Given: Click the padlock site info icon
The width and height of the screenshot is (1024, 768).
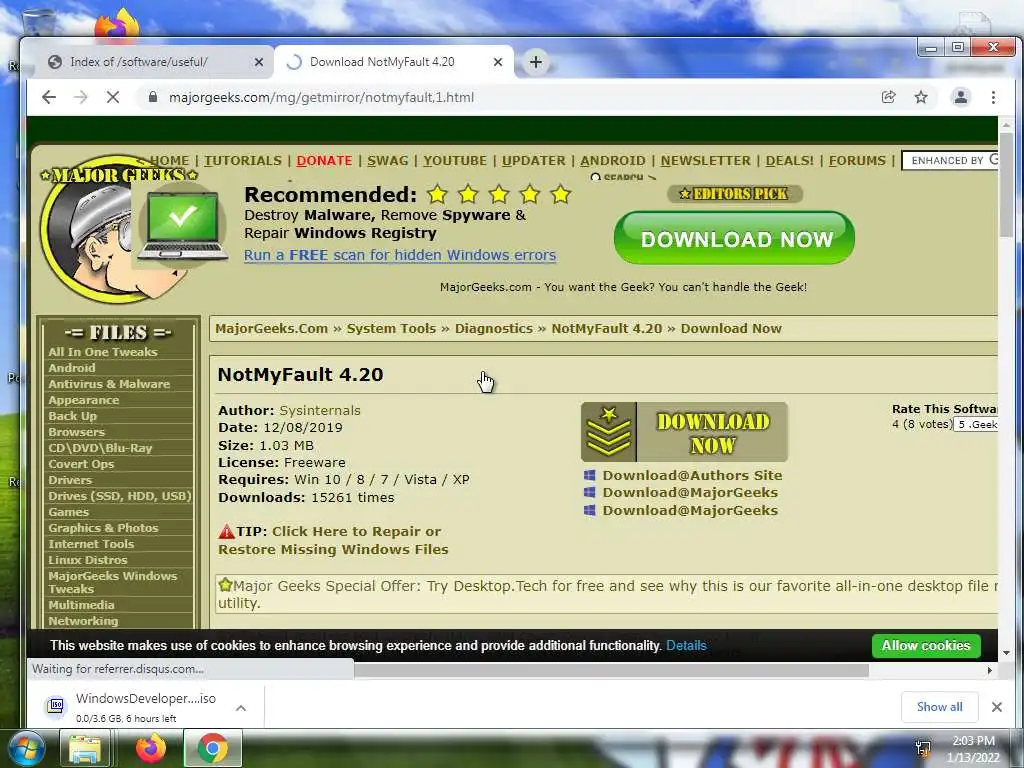Looking at the screenshot, I should point(153,97).
